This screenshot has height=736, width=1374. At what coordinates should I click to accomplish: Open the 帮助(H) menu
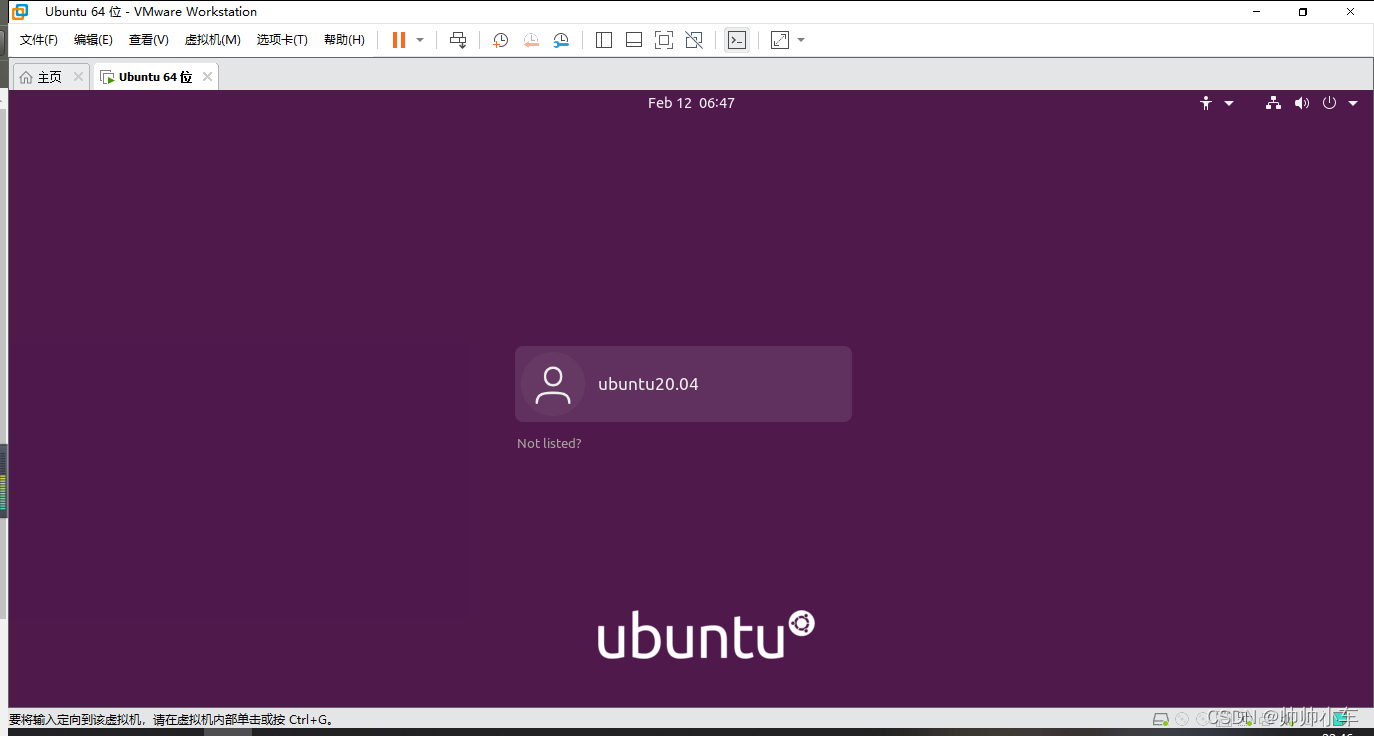pyautogui.click(x=344, y=40)
